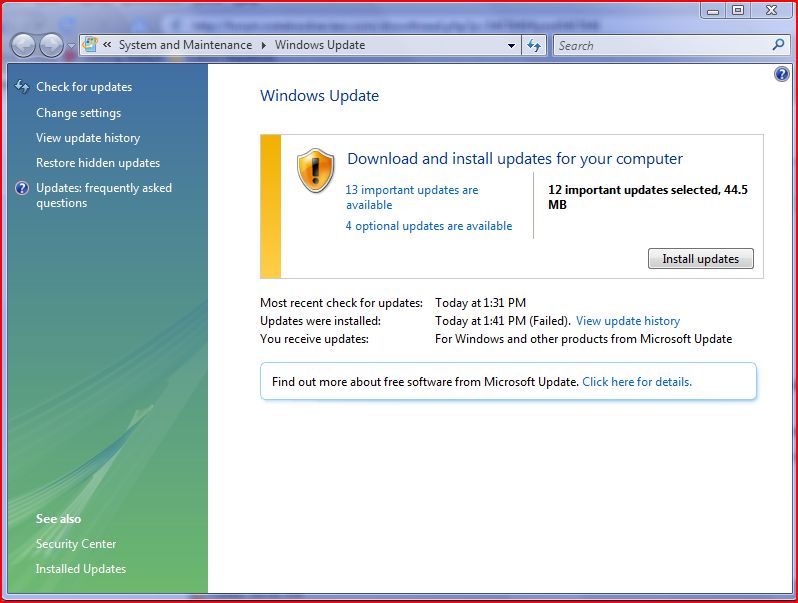Open Change settings
This screenshot has width=798, height=603.
78,113
